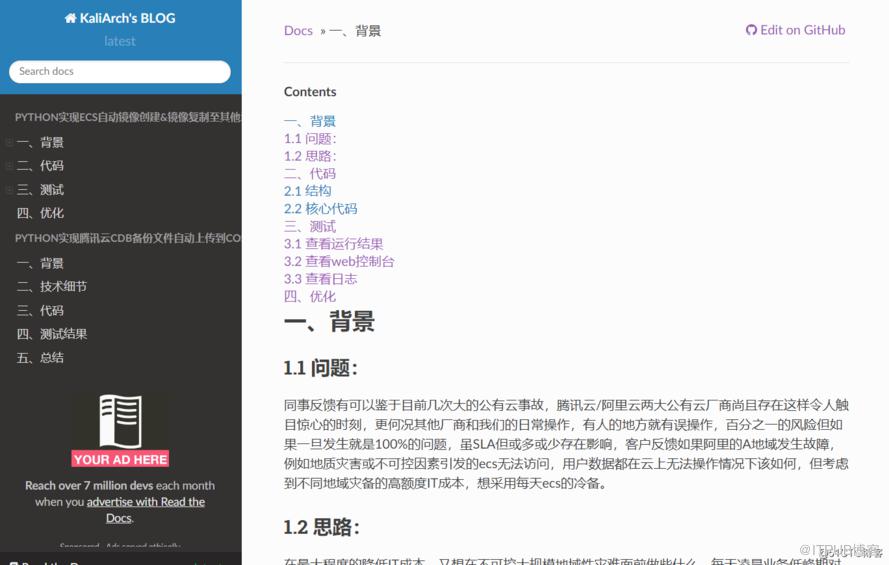Open the PYTHON实现腾讯云CDB备份文件 sidebar caption
The width and height of the screenshot is (889, 565).
[x=128, y=238]
